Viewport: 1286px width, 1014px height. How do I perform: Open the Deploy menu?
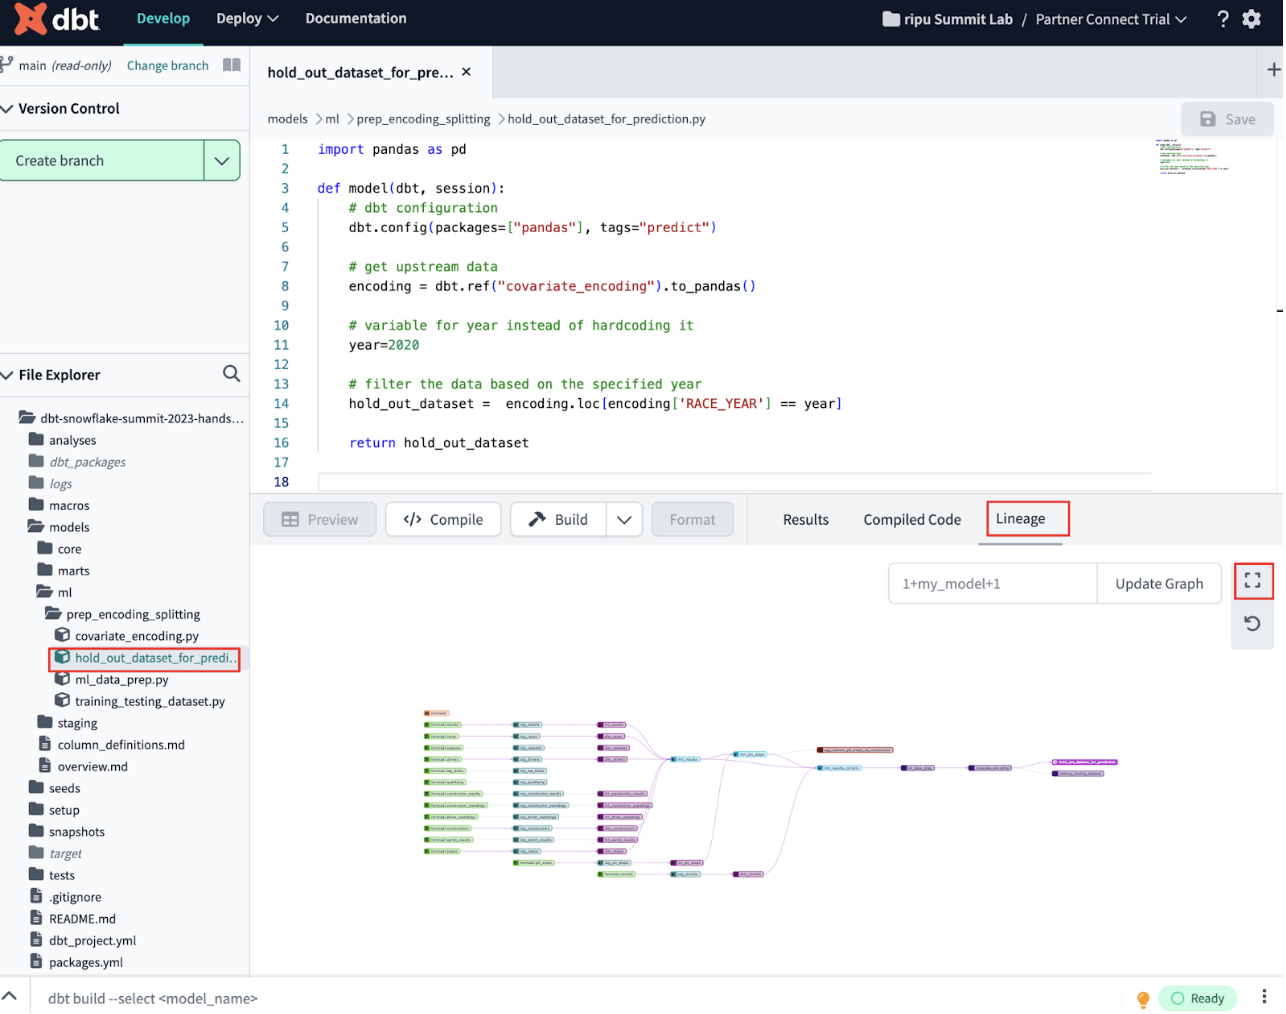(246, 19)
